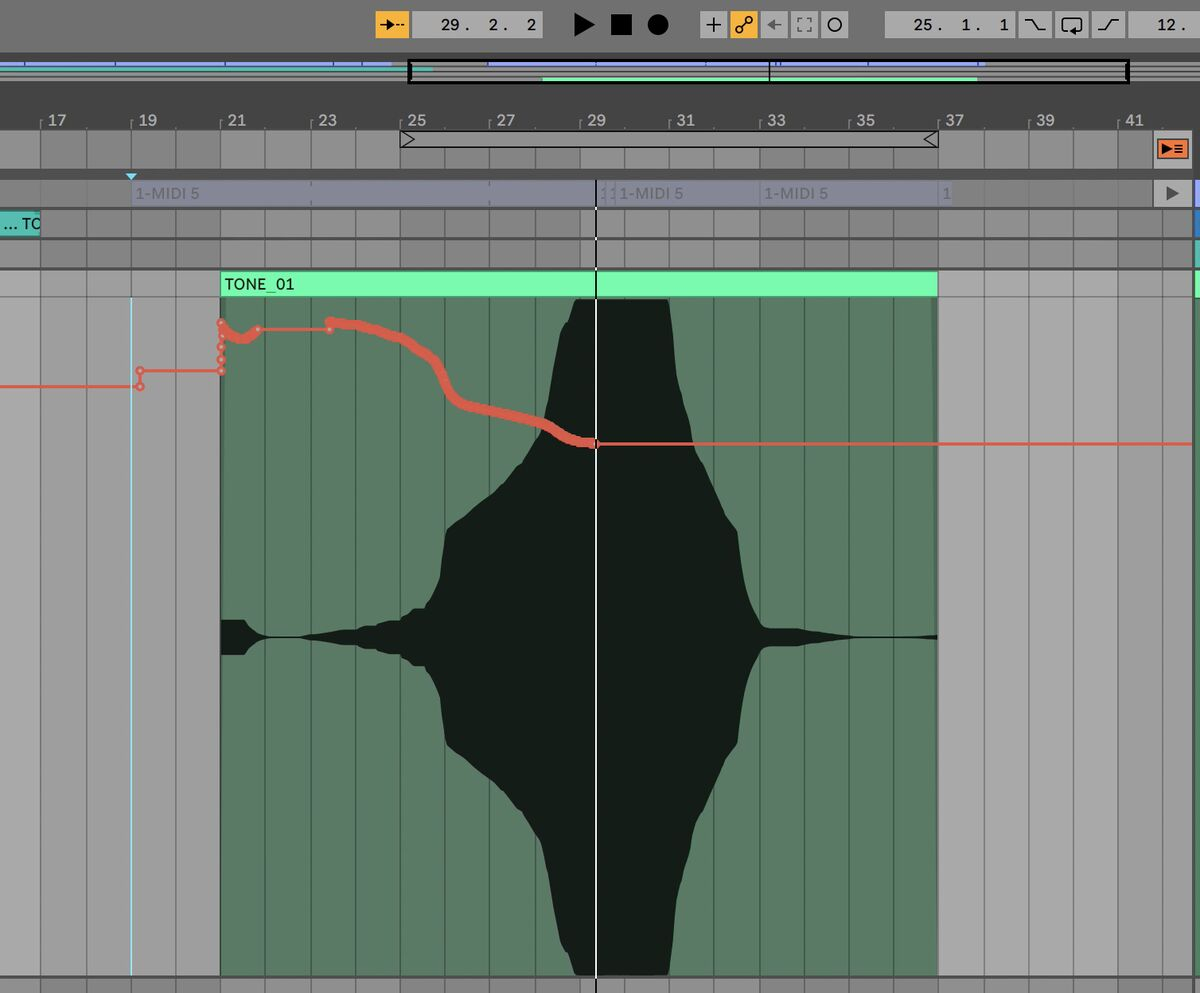This screenshot has width=1200, height=993.
Task: Click the MIDI Arrangement Overdub plus icon
Action: 712,25
